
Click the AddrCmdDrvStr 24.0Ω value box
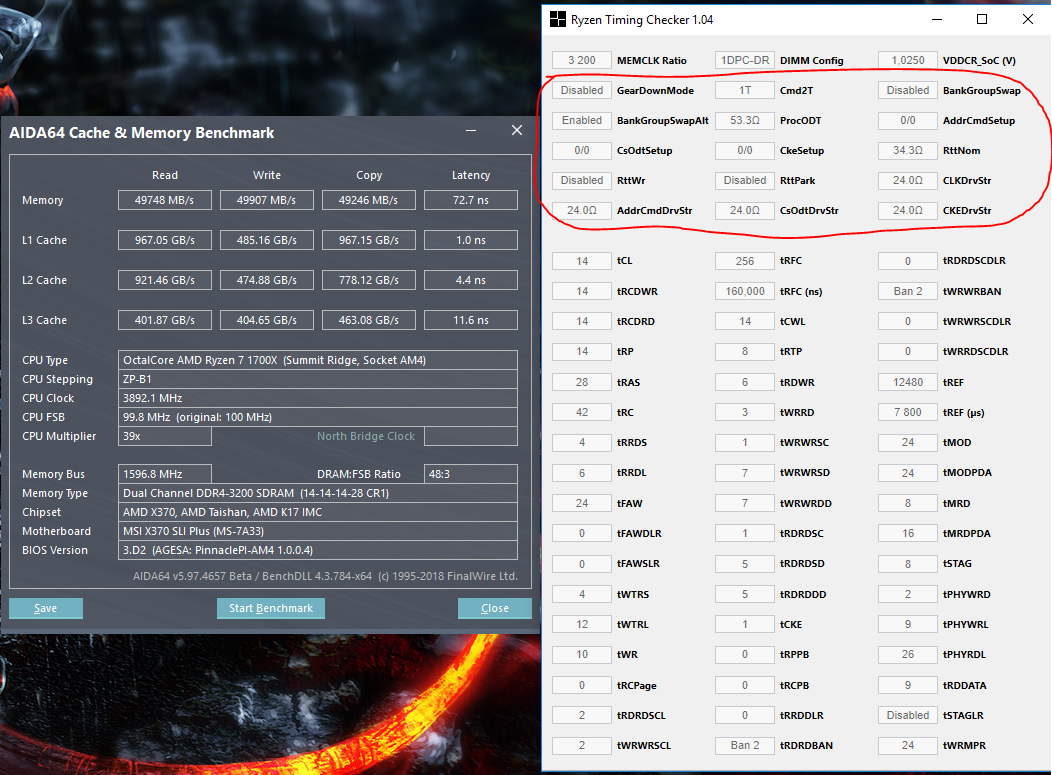pos(582,211)
